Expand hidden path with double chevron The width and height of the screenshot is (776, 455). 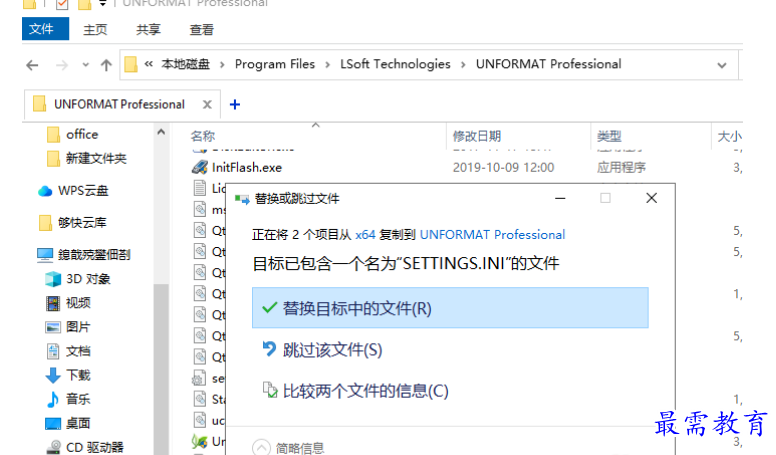(148, 64)
